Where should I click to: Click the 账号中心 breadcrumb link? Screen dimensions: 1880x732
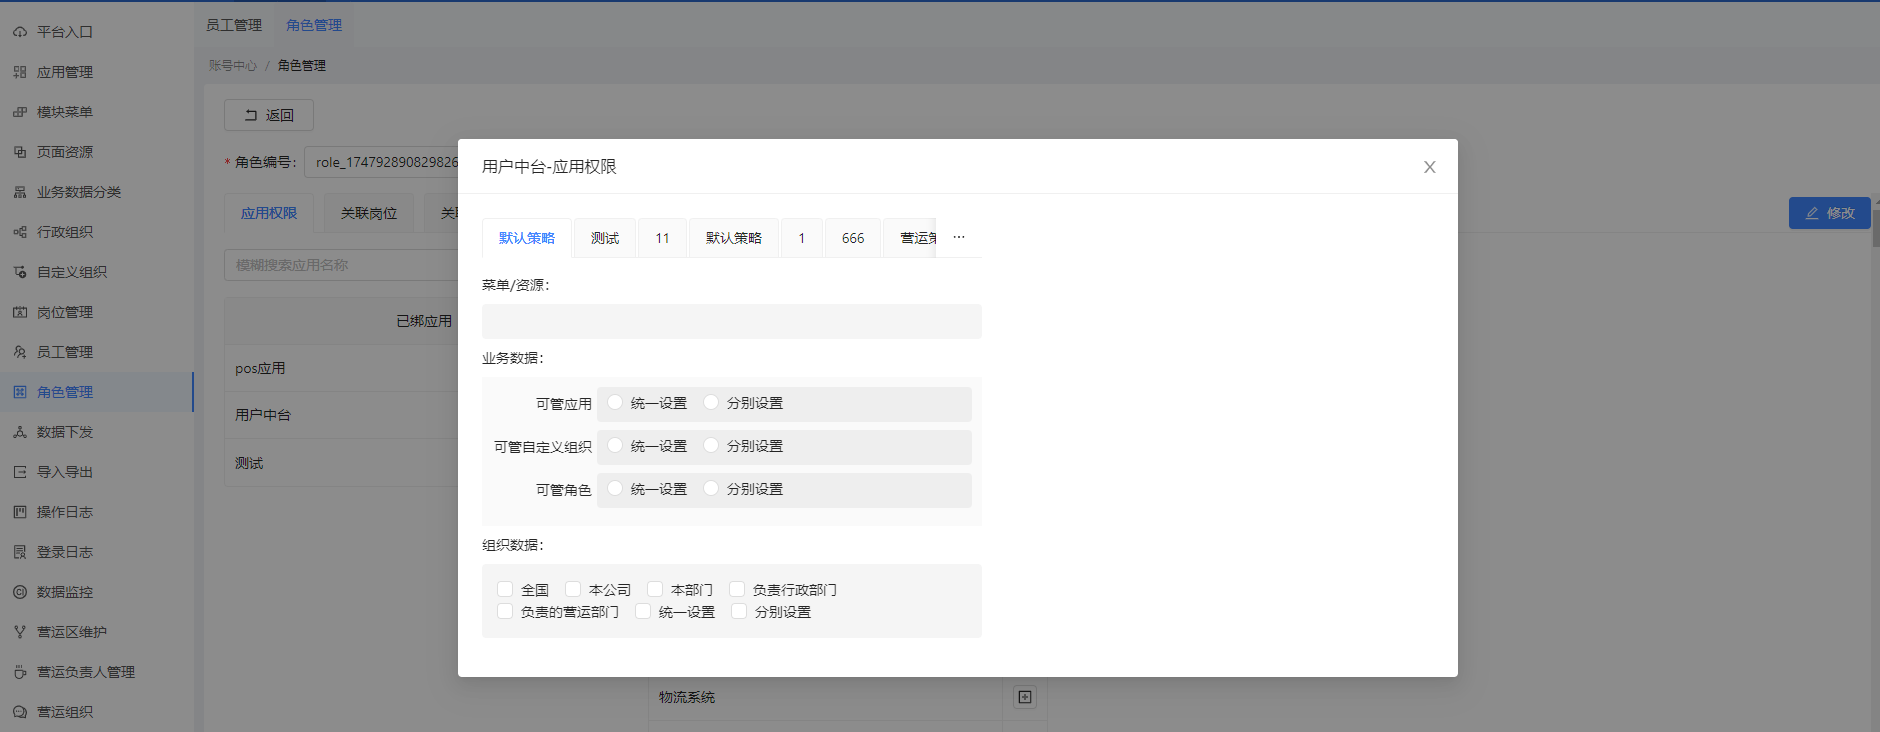[x=233, y=65]
